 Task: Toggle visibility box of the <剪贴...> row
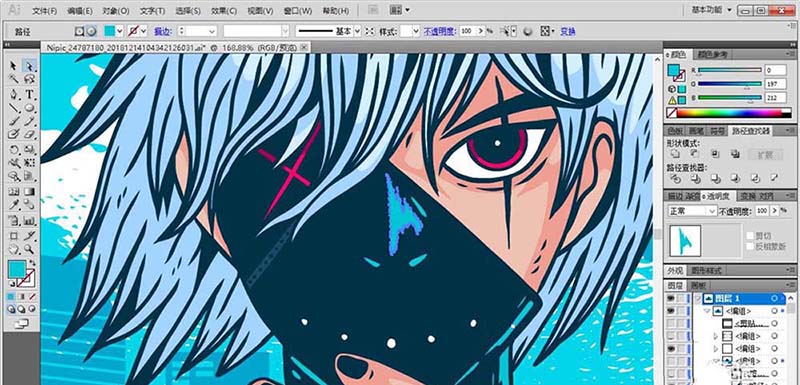(x=670, y=323)
